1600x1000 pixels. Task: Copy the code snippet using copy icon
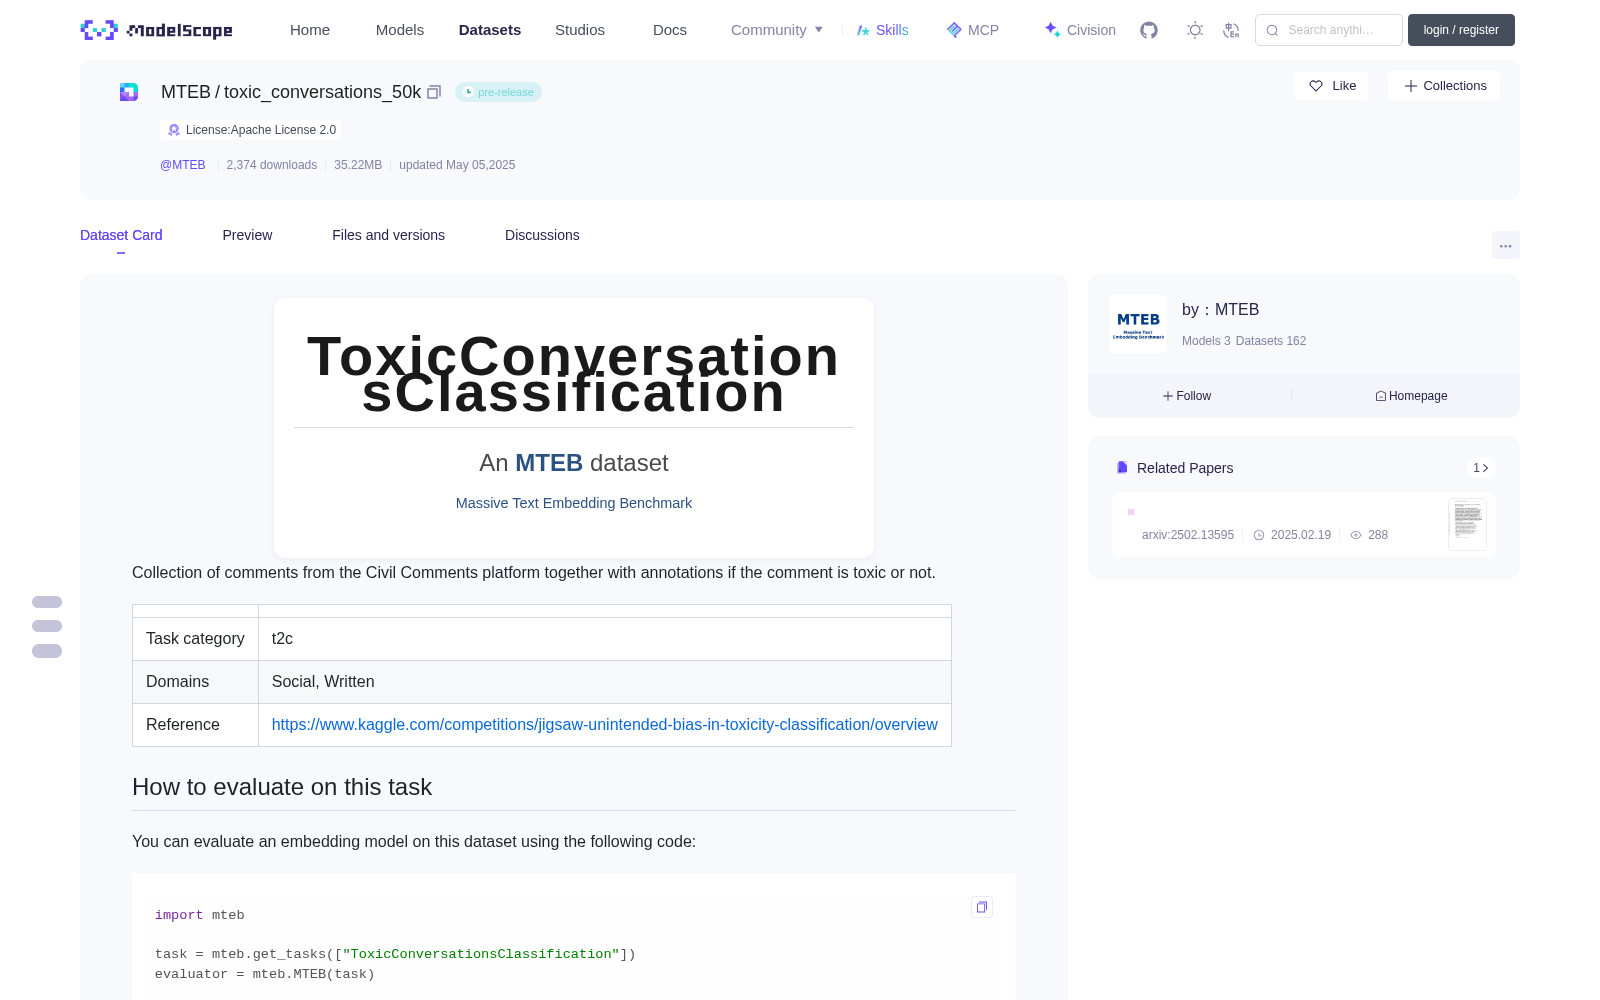coord(982,907)
